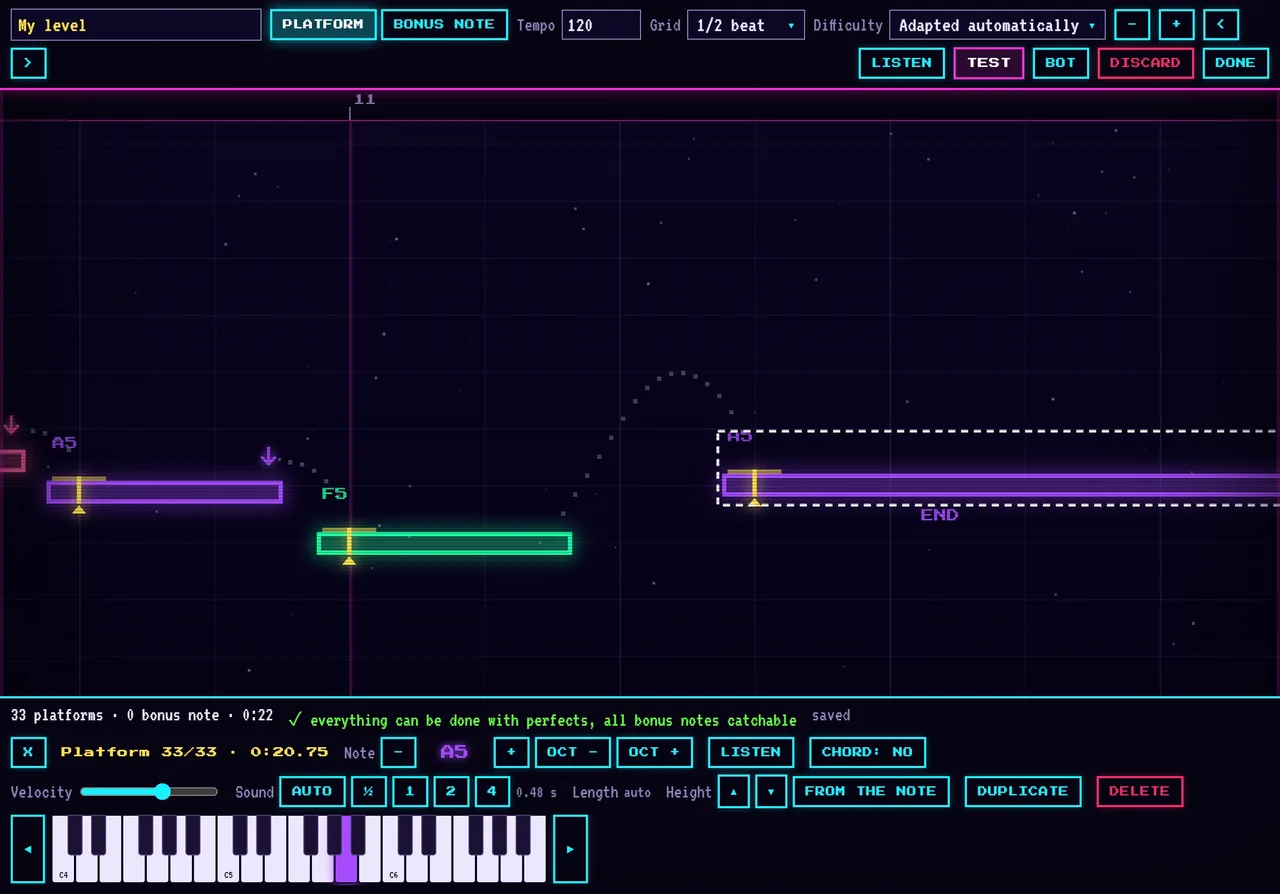Click the top LISTEN button
1280x894 pixels.
coord(901,63)
